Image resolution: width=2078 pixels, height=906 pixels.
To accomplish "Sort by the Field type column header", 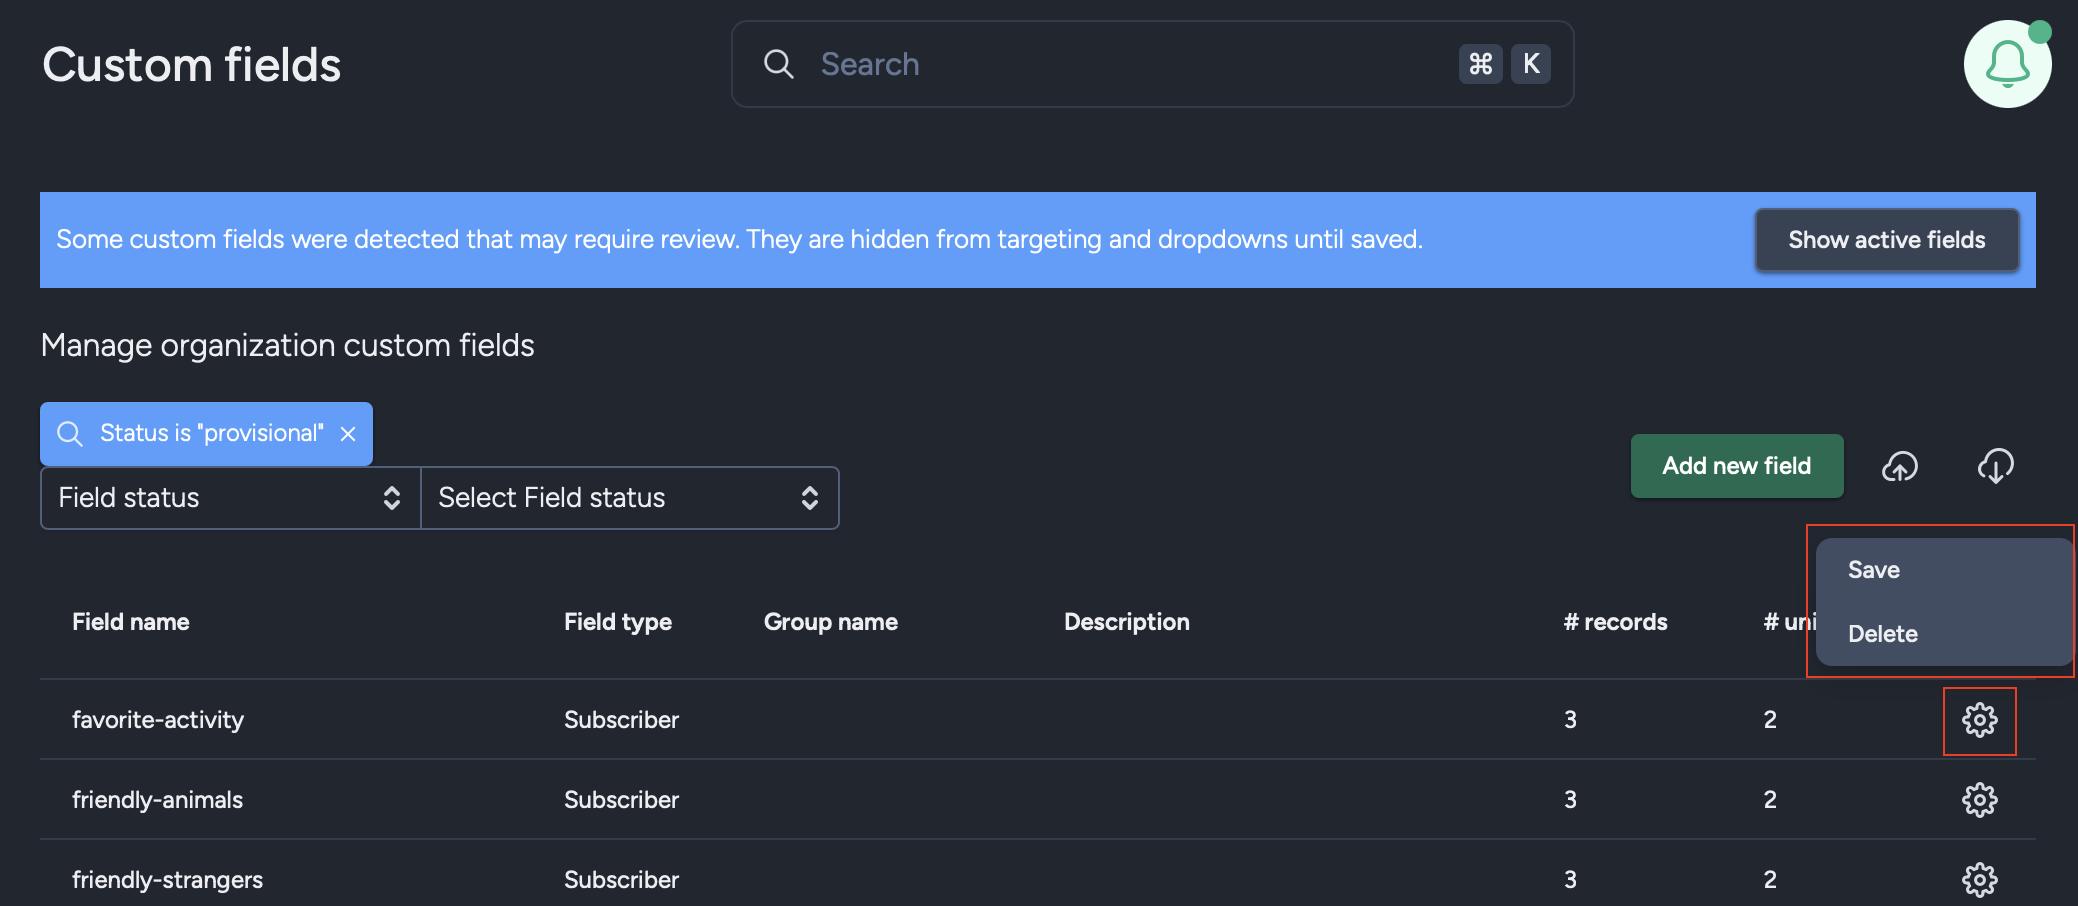I will click(618, 622).
